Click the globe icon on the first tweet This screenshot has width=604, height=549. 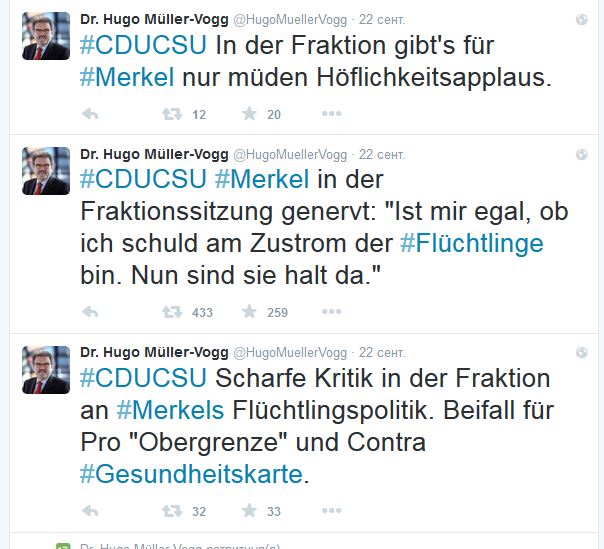pyautogui.click(x=582, y=19)
